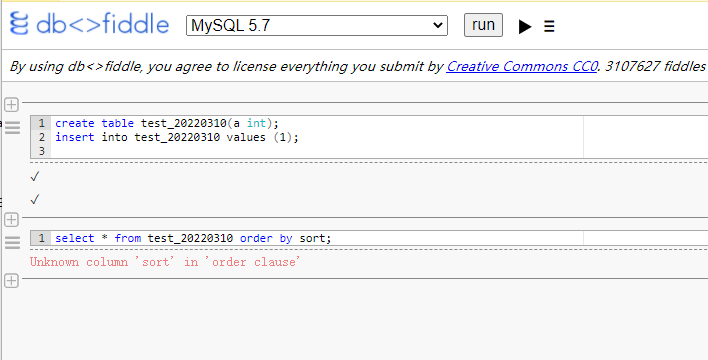Click the plus icon above the create table batch
Screen dimensions: 708x360
coord(11,105)
